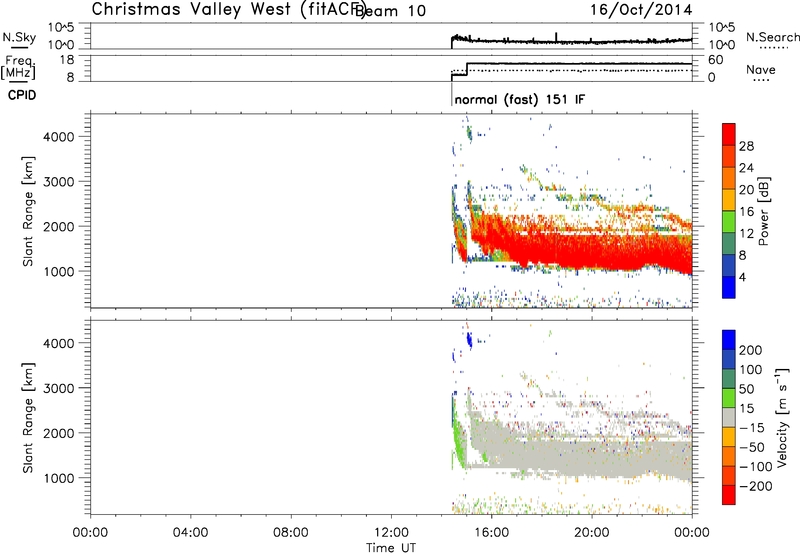This screenshot has width=800, height=554.
Task: Click the noise trace in the N.Sky panel
Action: click(571, 41)
